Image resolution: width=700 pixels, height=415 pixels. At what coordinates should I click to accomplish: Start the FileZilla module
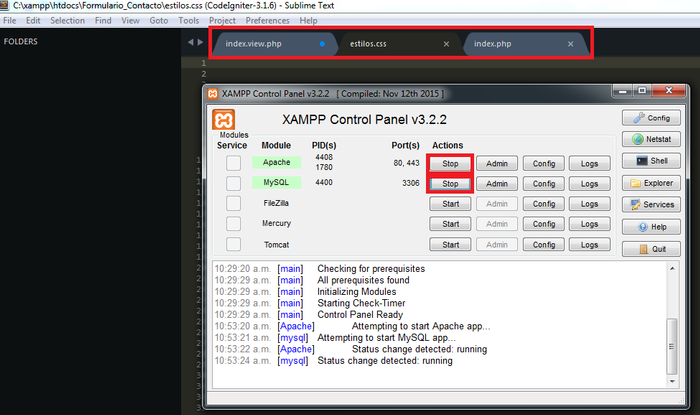450,204
